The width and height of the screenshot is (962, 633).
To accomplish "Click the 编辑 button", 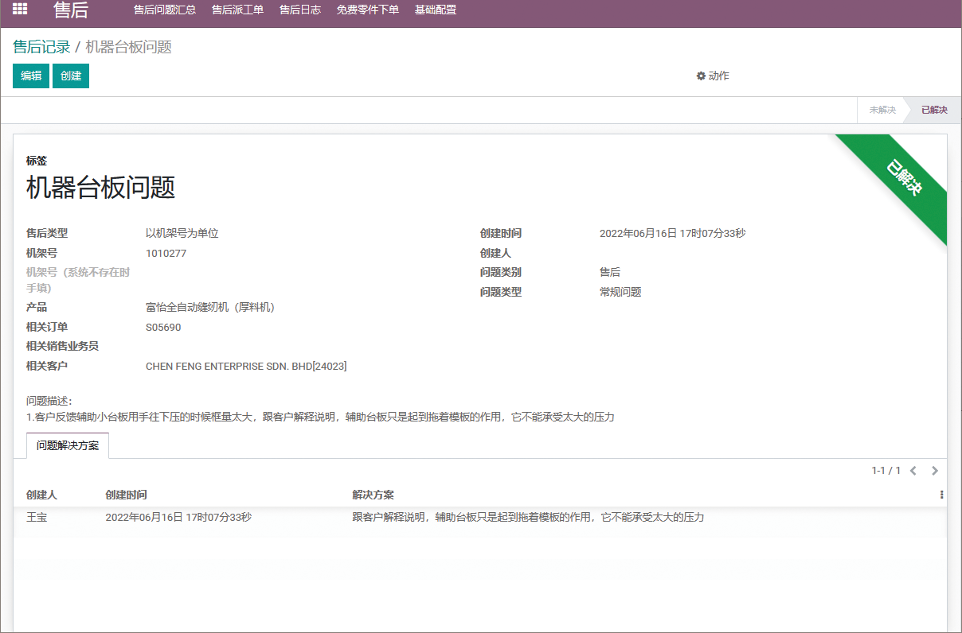I will point(31,76).
